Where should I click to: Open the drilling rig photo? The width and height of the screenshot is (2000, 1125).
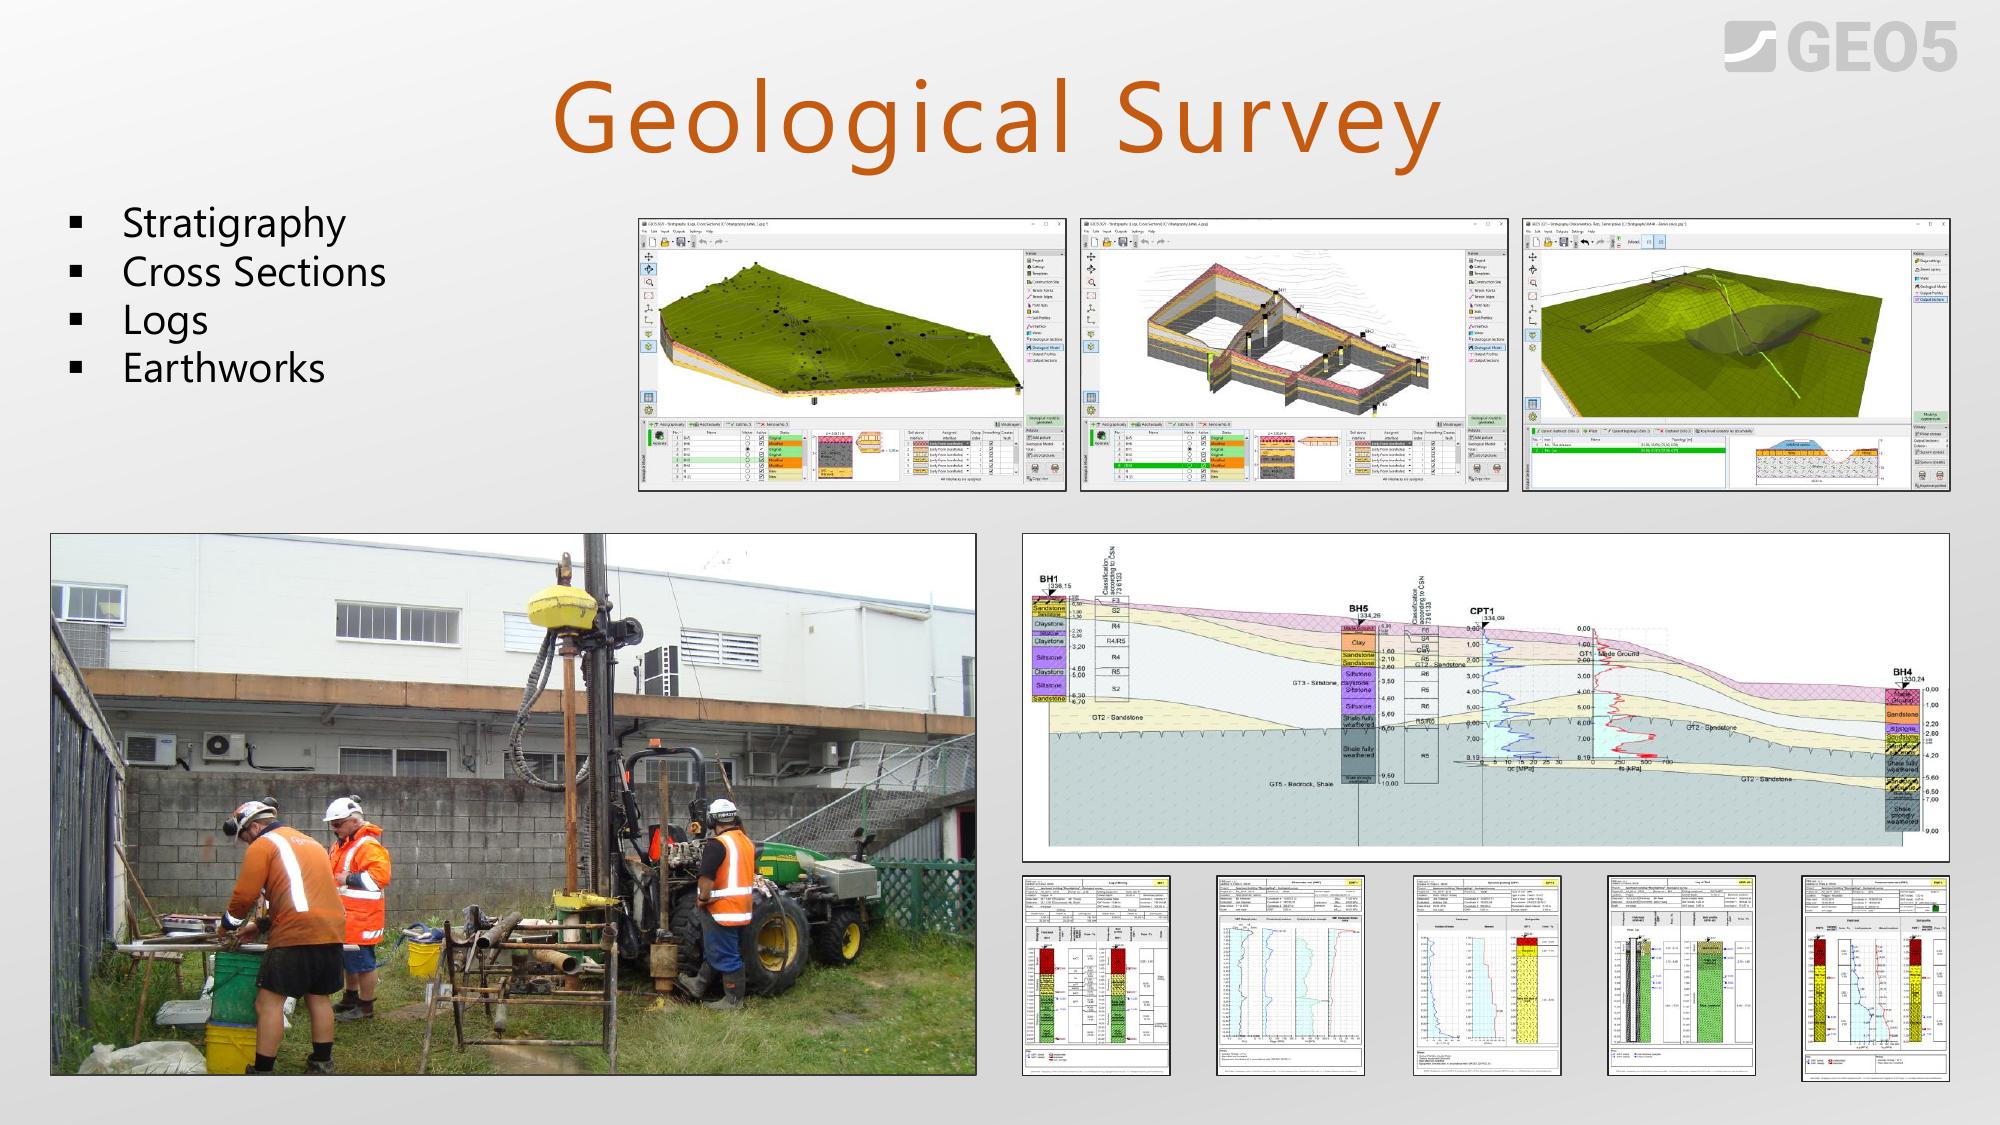[x=513, y=804]
